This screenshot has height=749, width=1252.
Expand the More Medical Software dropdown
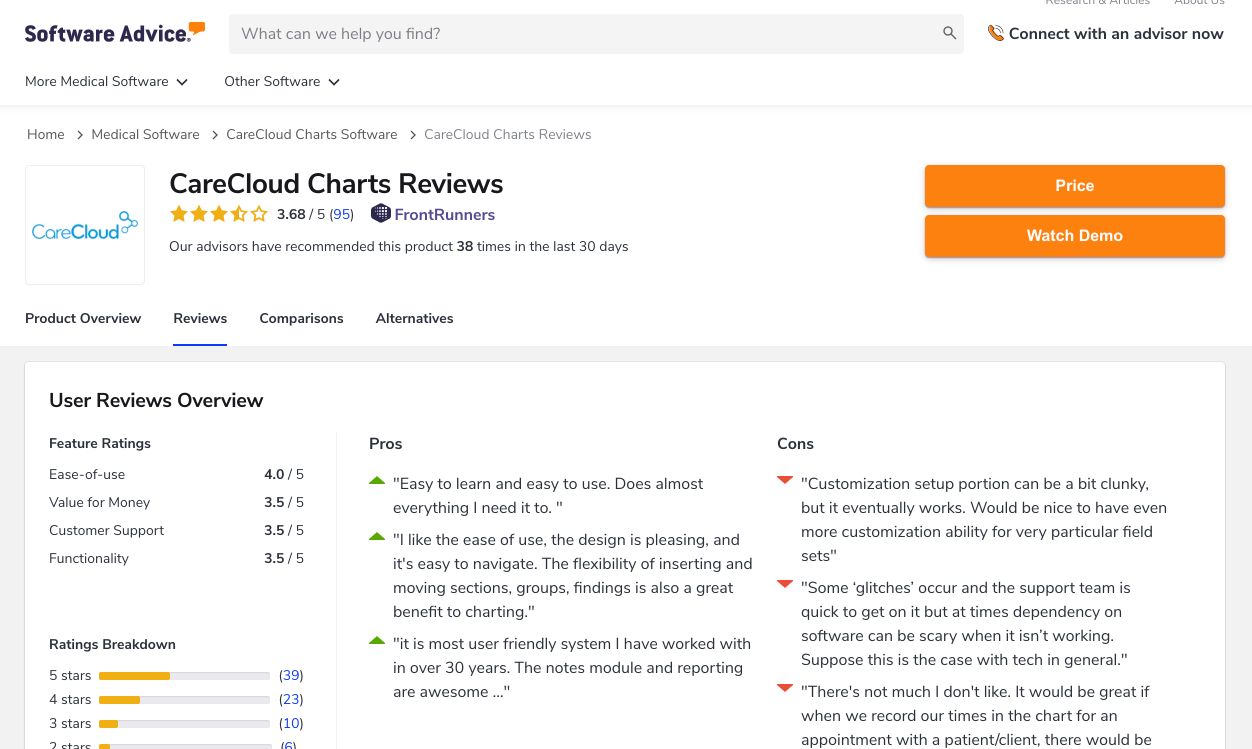click(106, 82)
